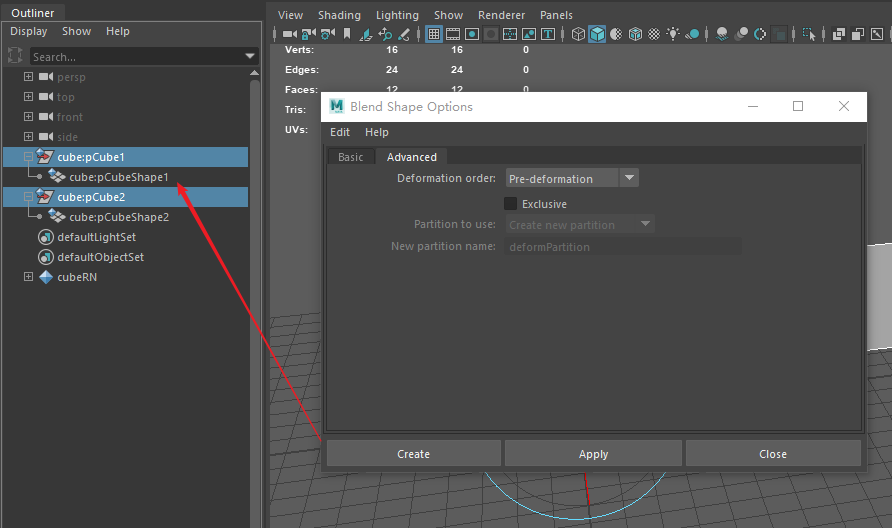The width and height of the screenshot is (892, 528).
Task: Open the Deformation order dropdown
Action: click(572, 179)
